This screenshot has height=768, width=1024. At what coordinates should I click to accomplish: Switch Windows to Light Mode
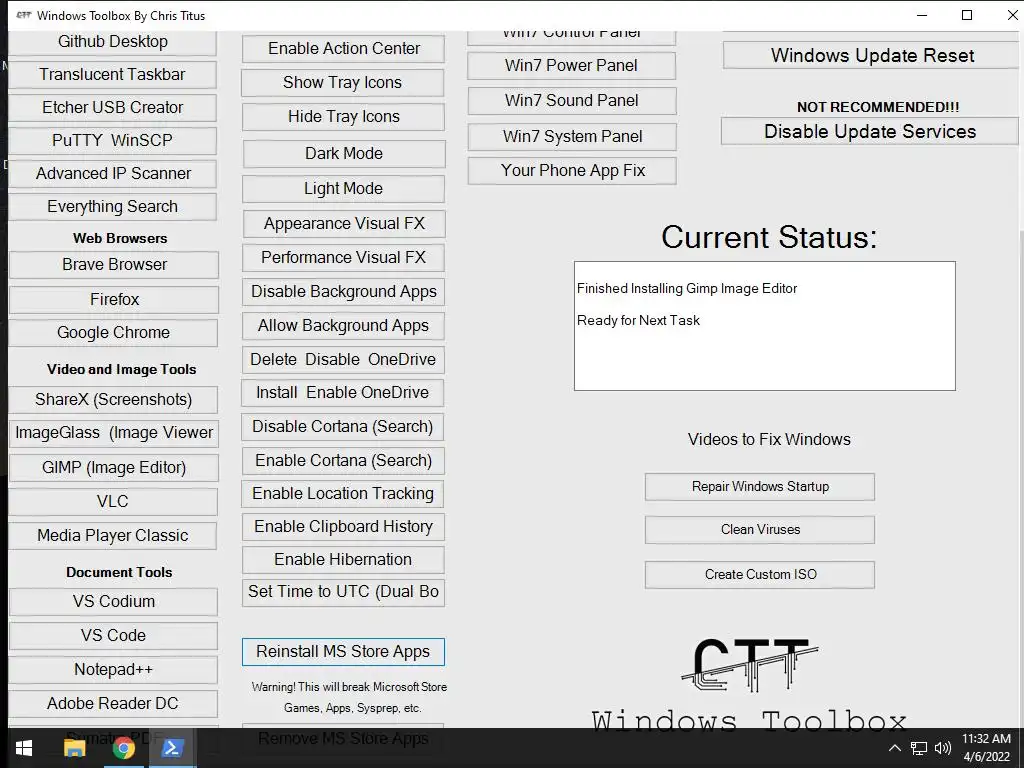point(344,189)
